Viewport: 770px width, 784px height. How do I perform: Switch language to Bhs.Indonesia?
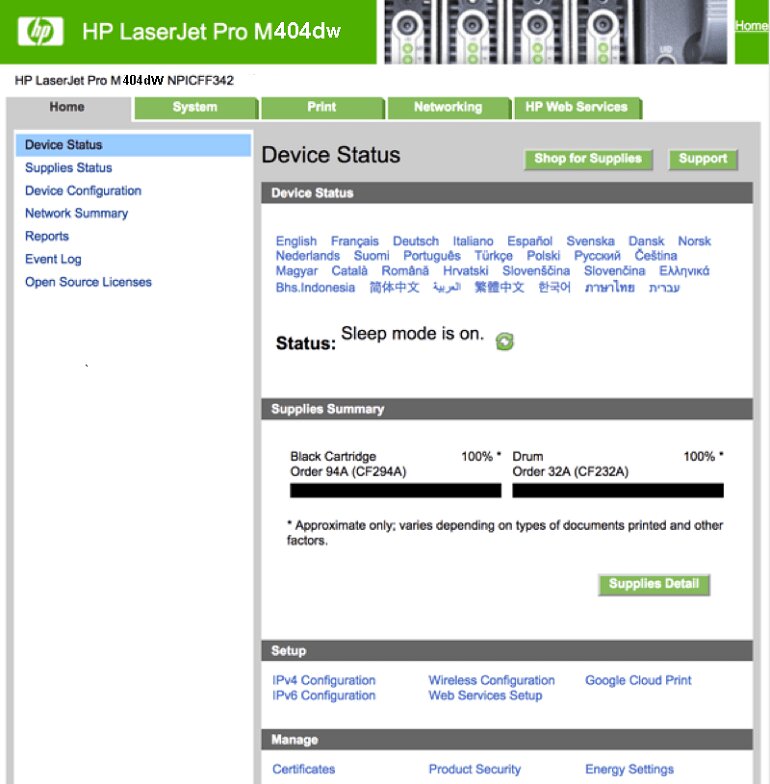315,288
